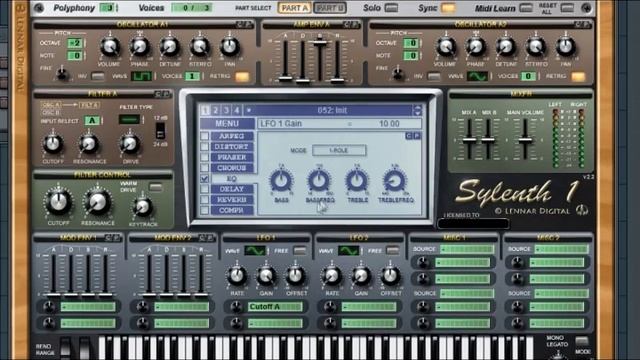
Task: Switch to the PHASER effect tab
Action: [232, 157]
